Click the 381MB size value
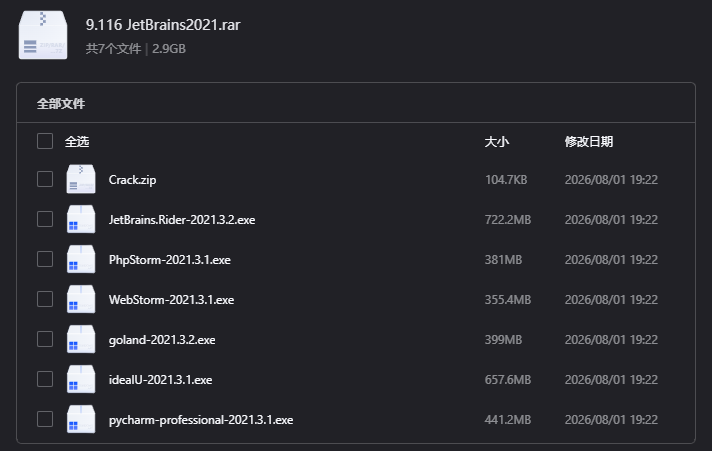712x451 pixels. (503, 260)
